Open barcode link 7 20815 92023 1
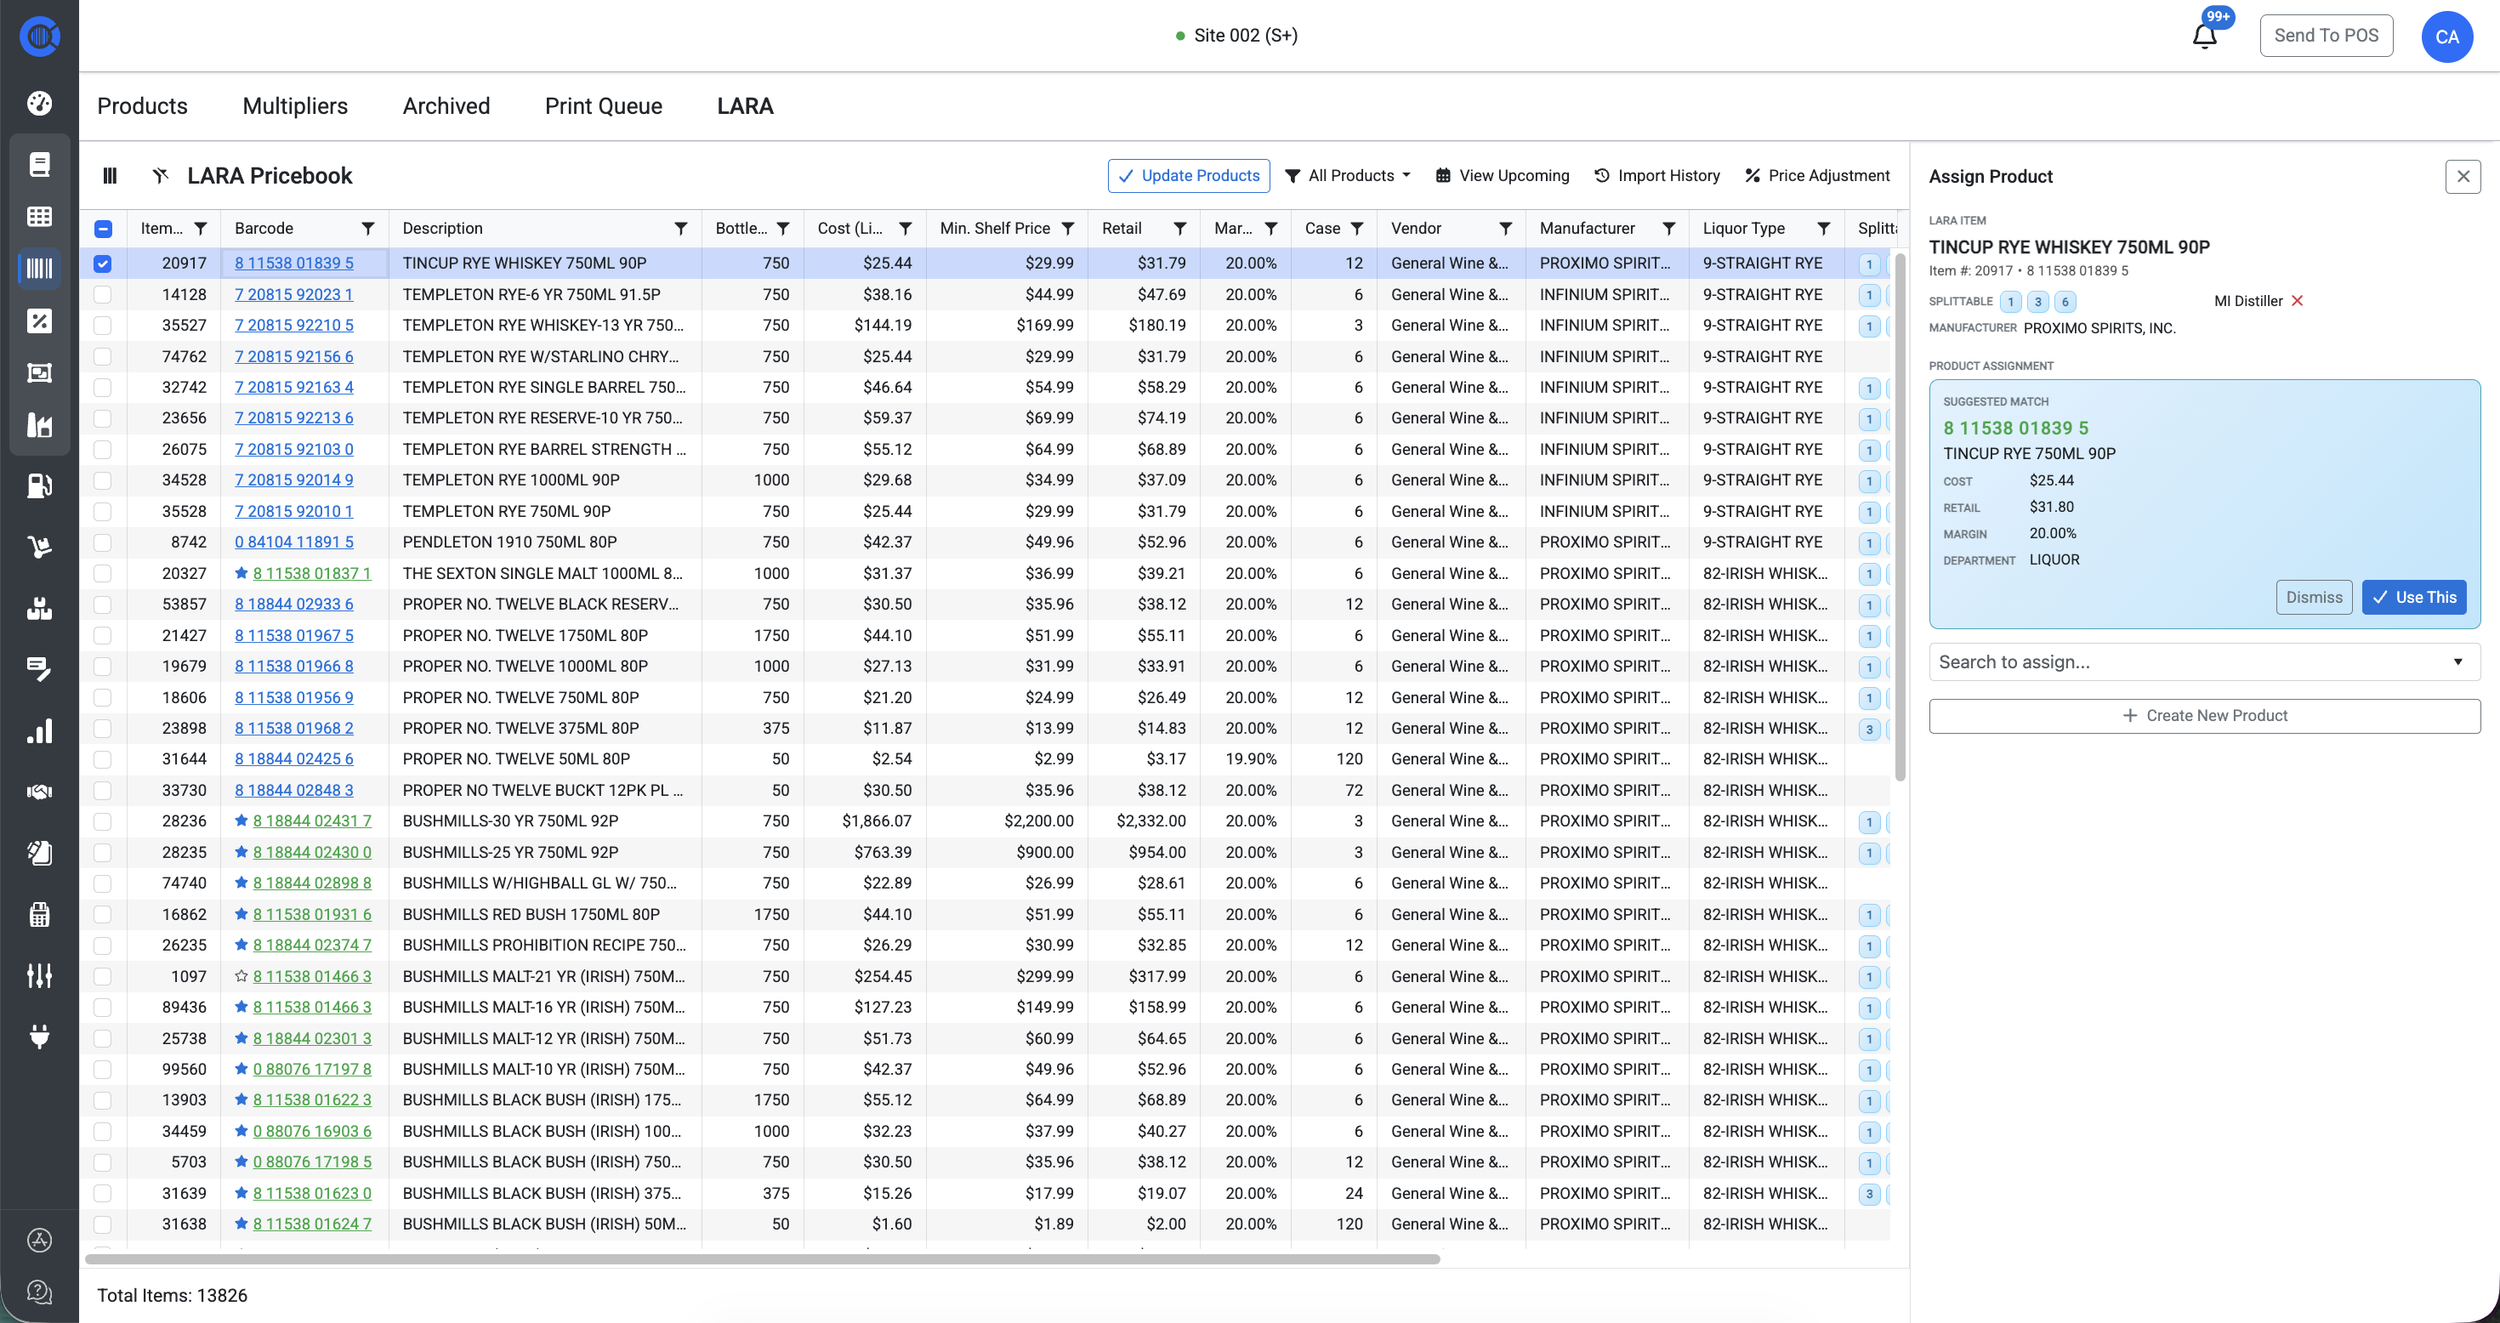 [x=294, y=295]
